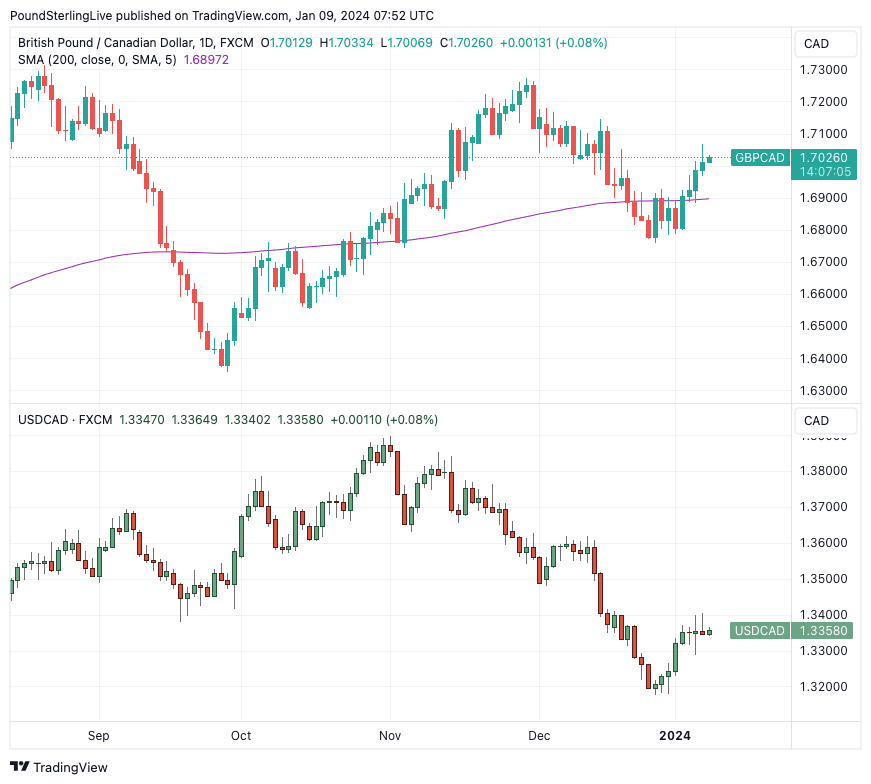Click the Sep label on the time axis
871x784 pixels.
pyautogui.click(x=98, y=736)
